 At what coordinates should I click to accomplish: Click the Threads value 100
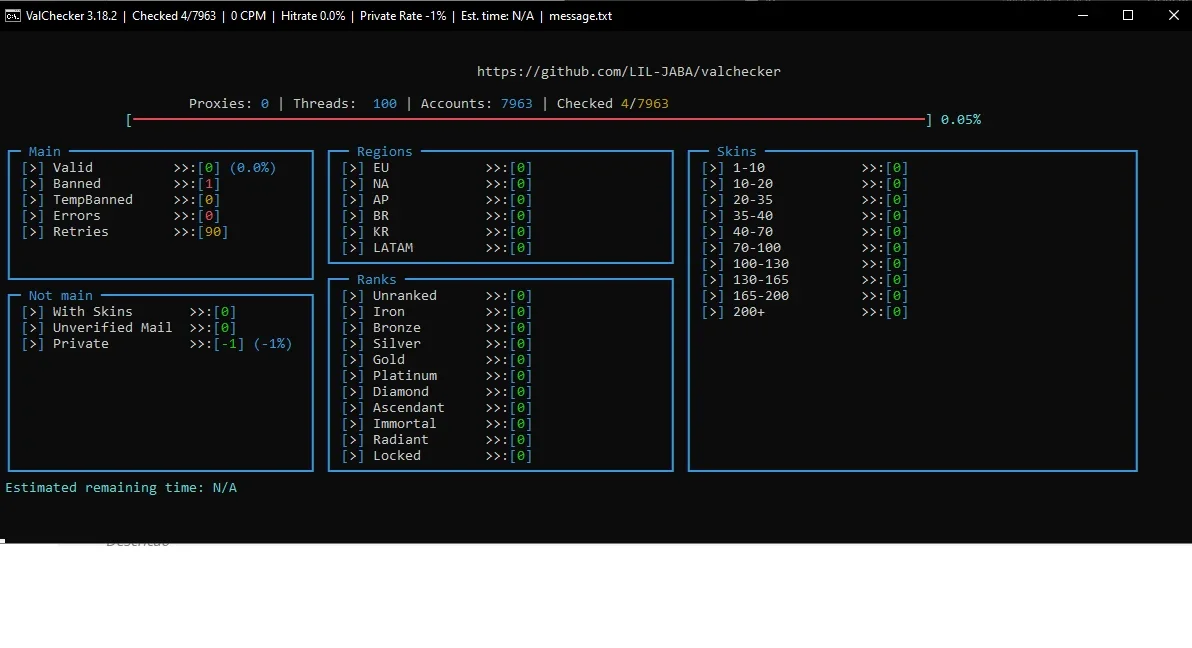pos(385,103)
